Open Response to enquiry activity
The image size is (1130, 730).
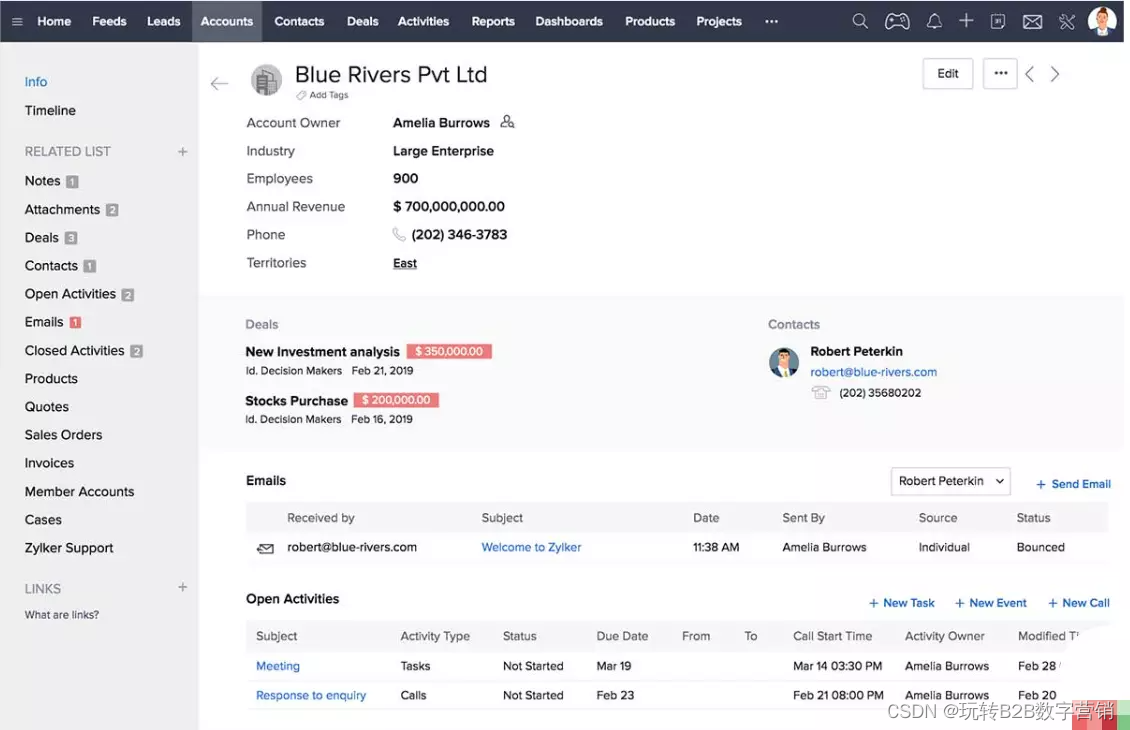(x=311, y=695)
